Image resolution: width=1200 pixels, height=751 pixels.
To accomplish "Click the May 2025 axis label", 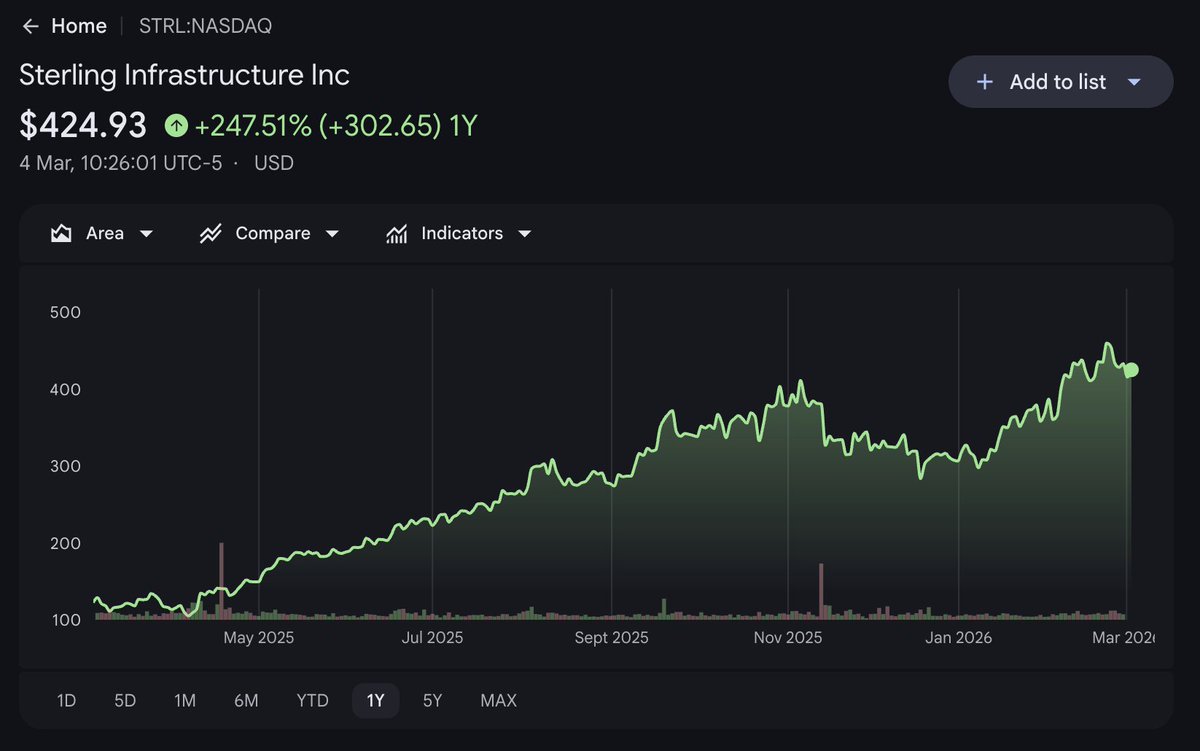I will [x=259, y=637].
